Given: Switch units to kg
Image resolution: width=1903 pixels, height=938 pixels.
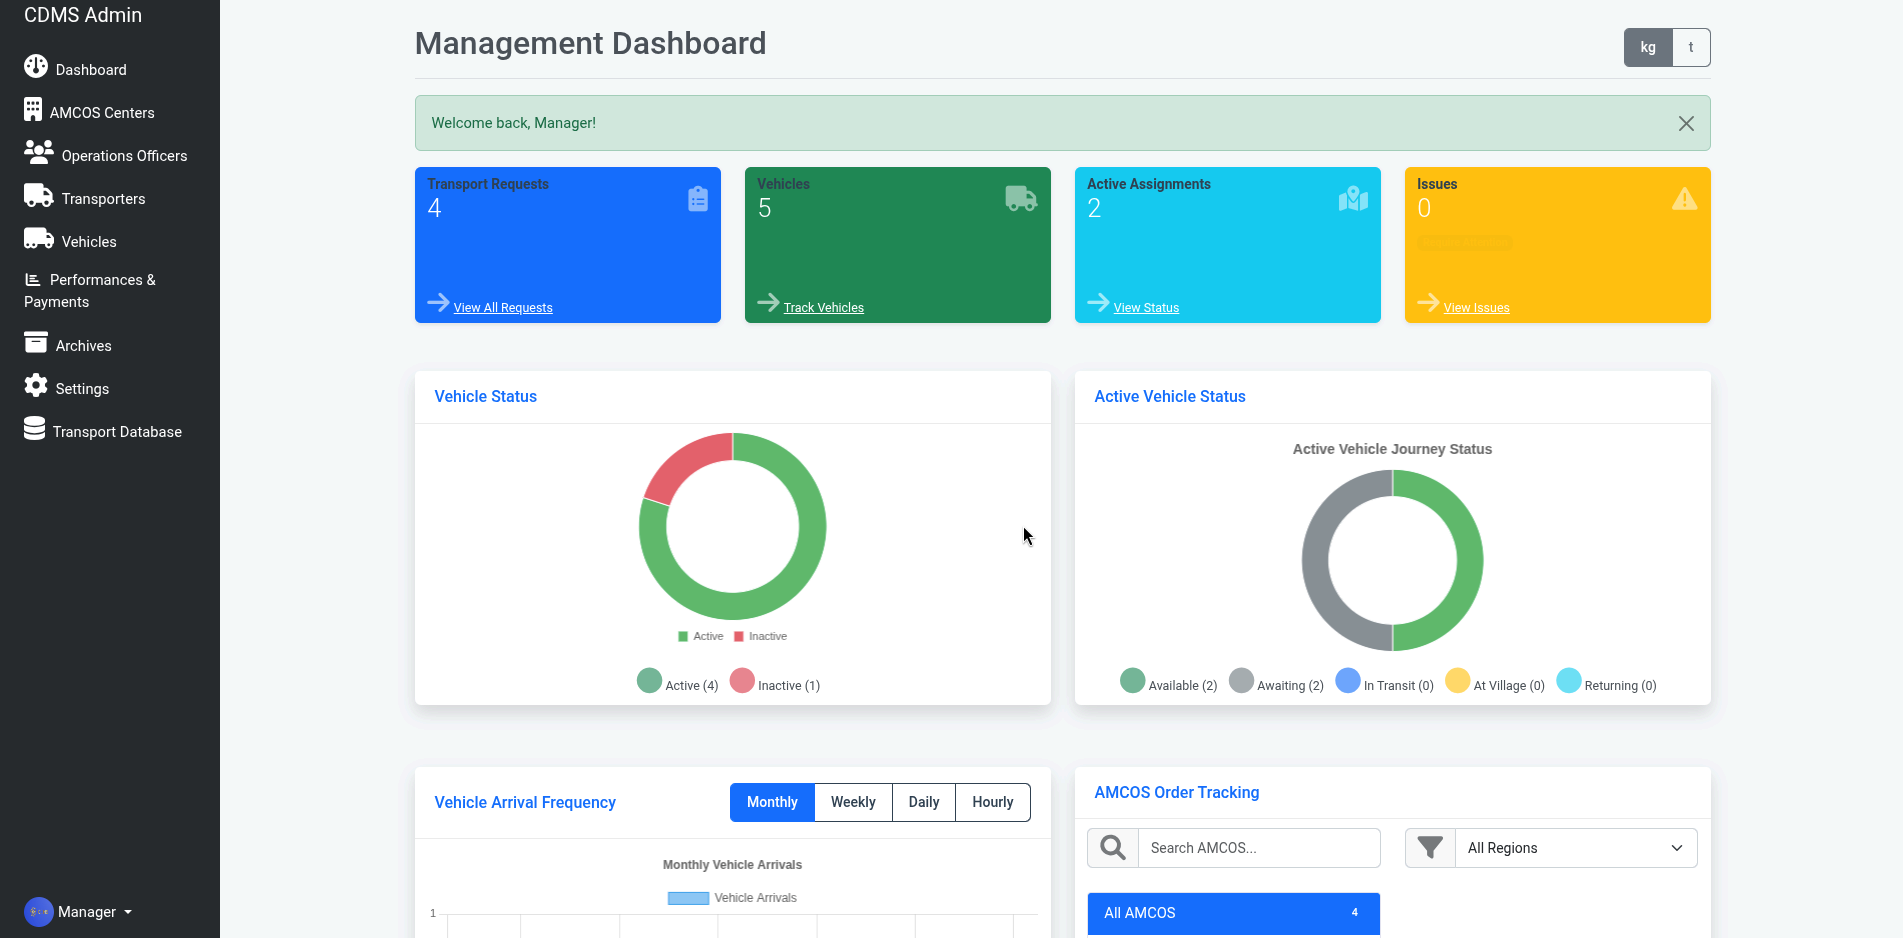Looking at the screenshot, I should [x=1648, y=47].
